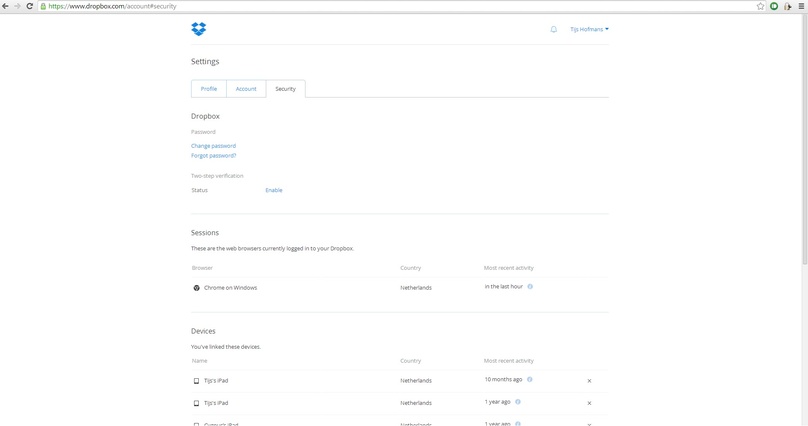Click info icon for second Tijs's iPad
Viewport: 808px width, 426px height.
518,402
